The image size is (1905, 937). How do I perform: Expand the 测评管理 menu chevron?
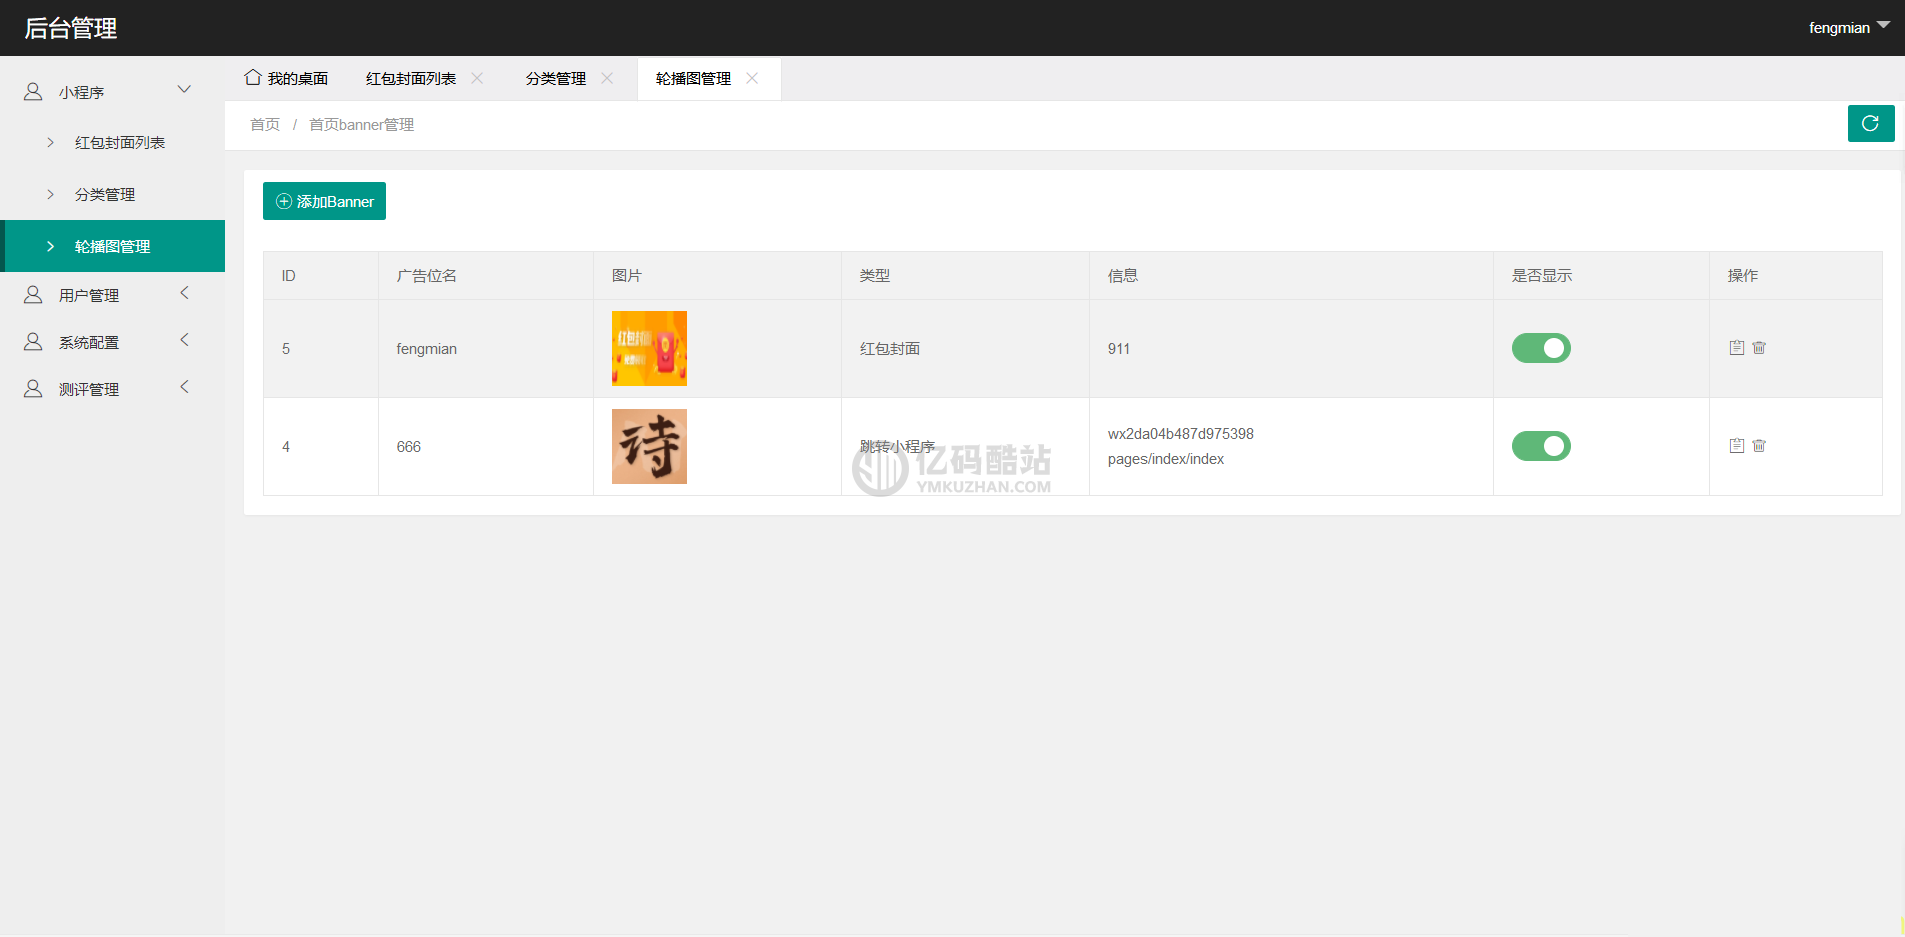pyautogui.click(x=184, y=387)
